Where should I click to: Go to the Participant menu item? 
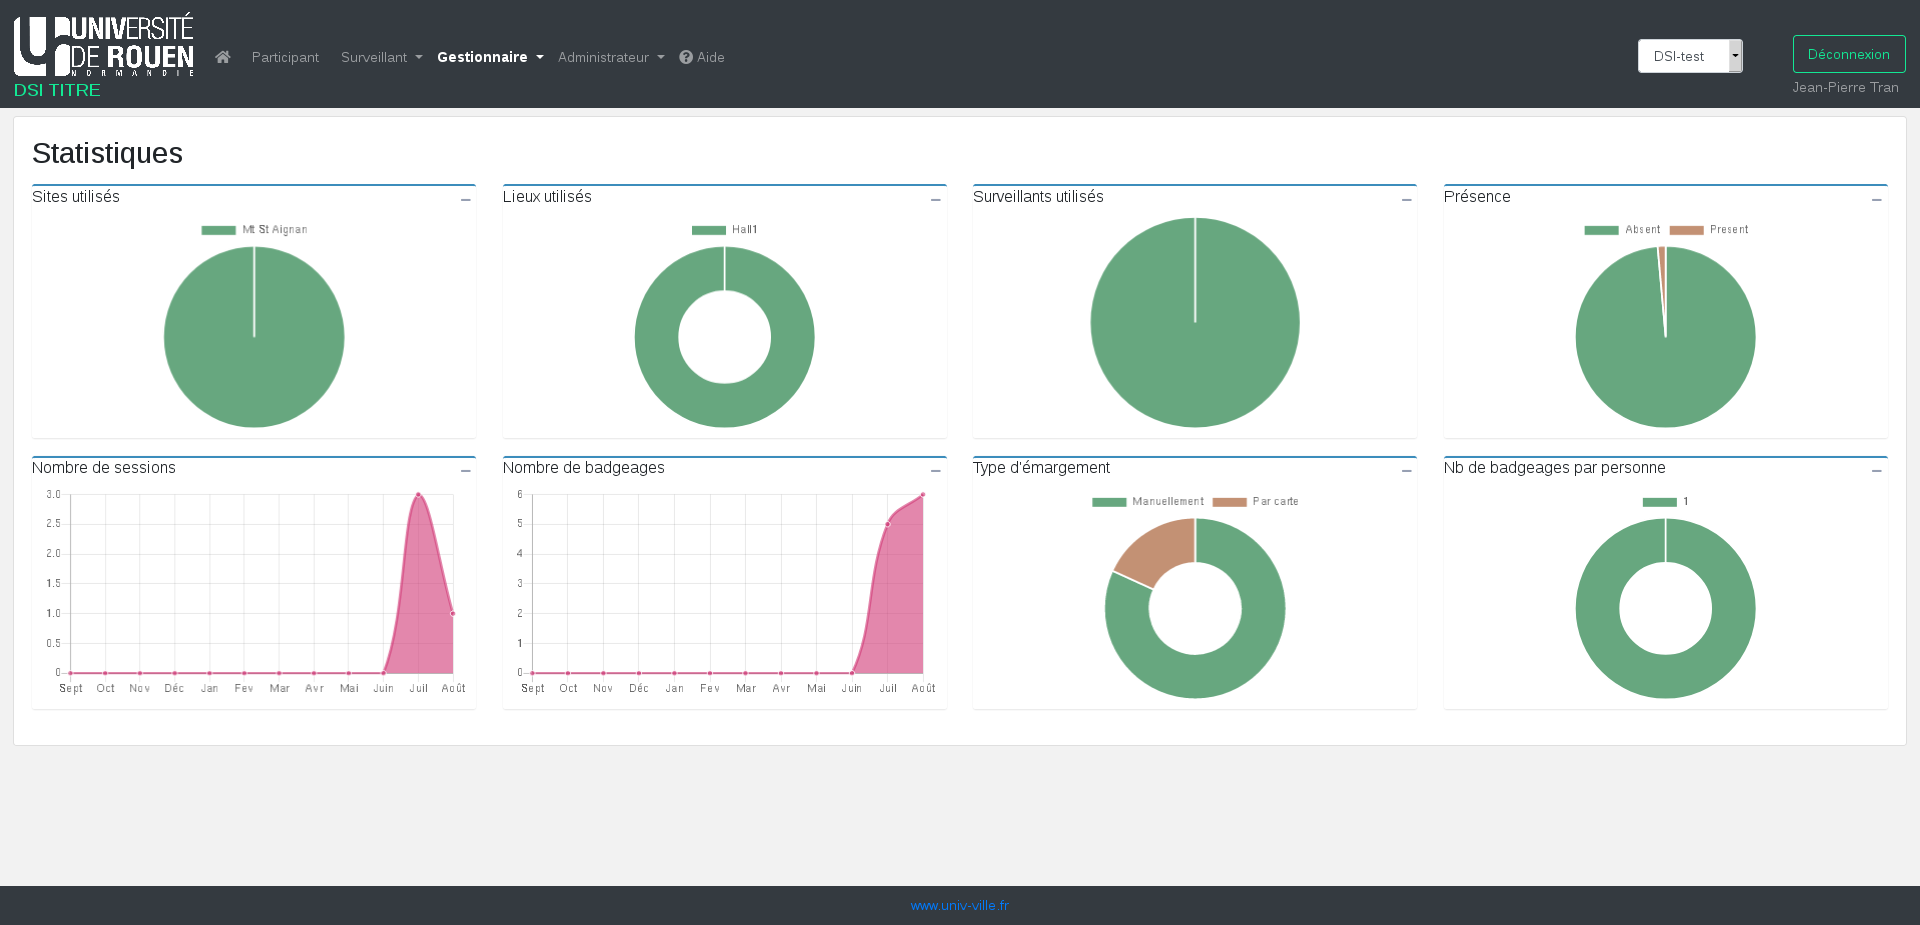click(x=285, y=57)
